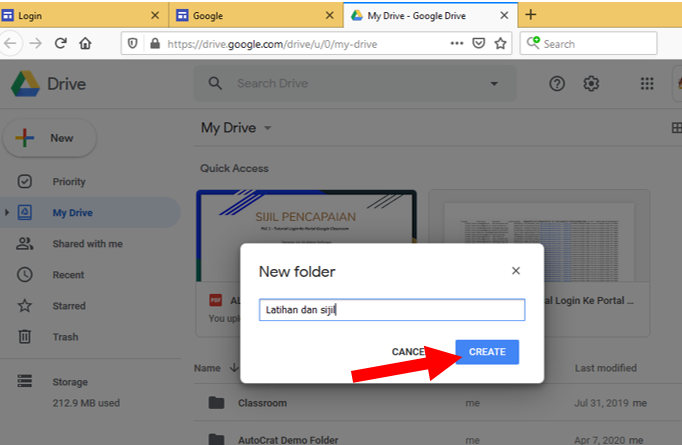Close the Google tab

tap(330, 16)
